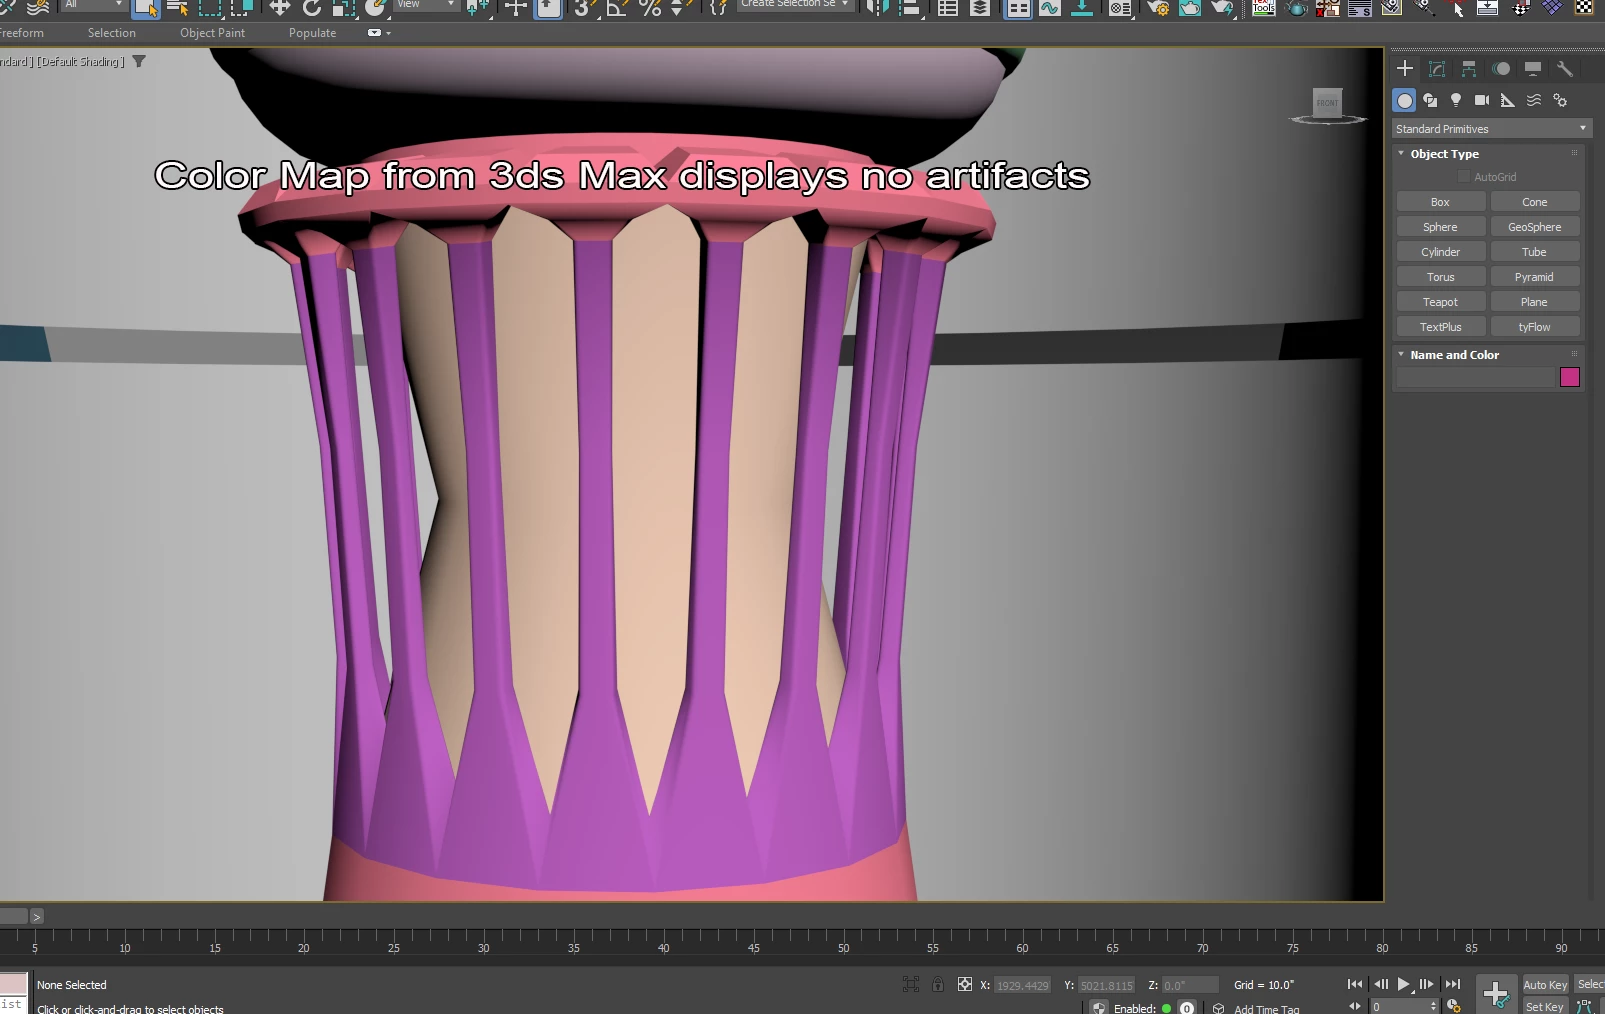Click Play Animation button
This screenshot has width=1605, height=1014.
tap(1404, 985)
